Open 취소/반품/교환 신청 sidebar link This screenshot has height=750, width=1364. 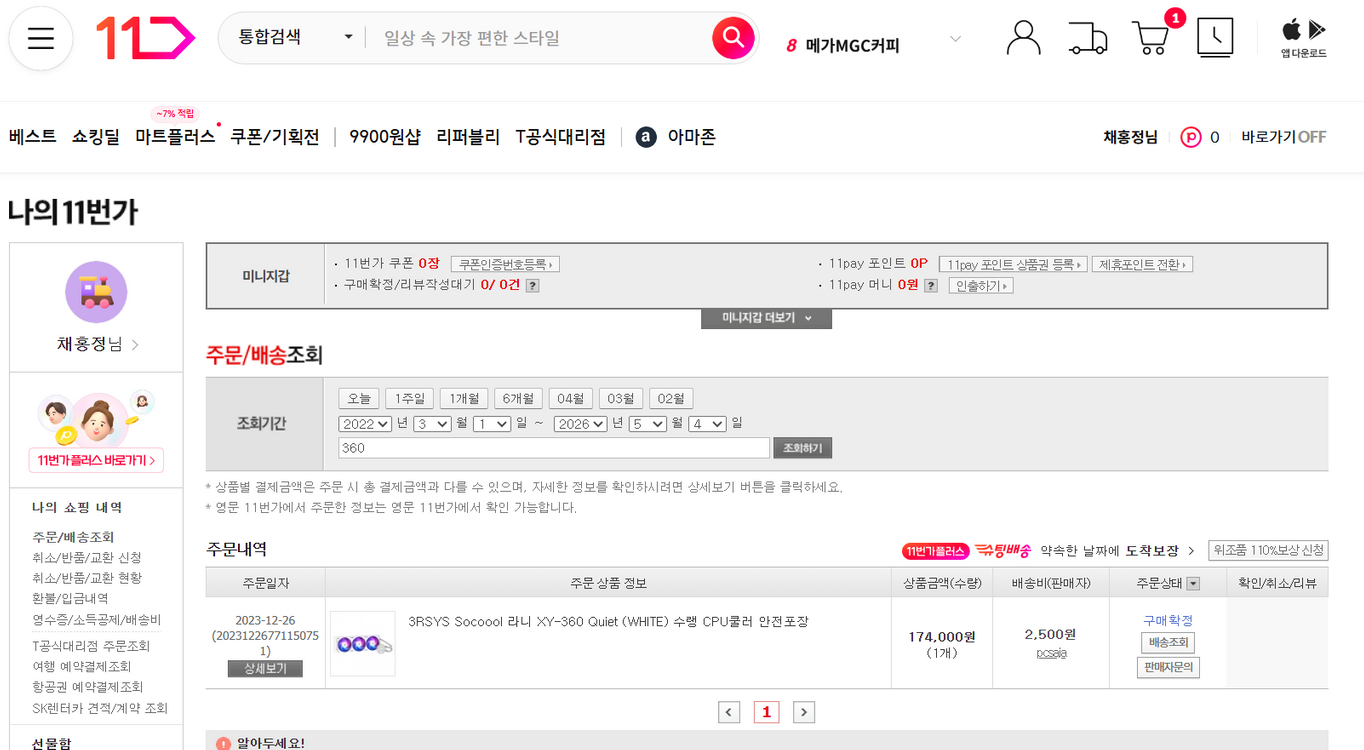[x=87, y=557]
